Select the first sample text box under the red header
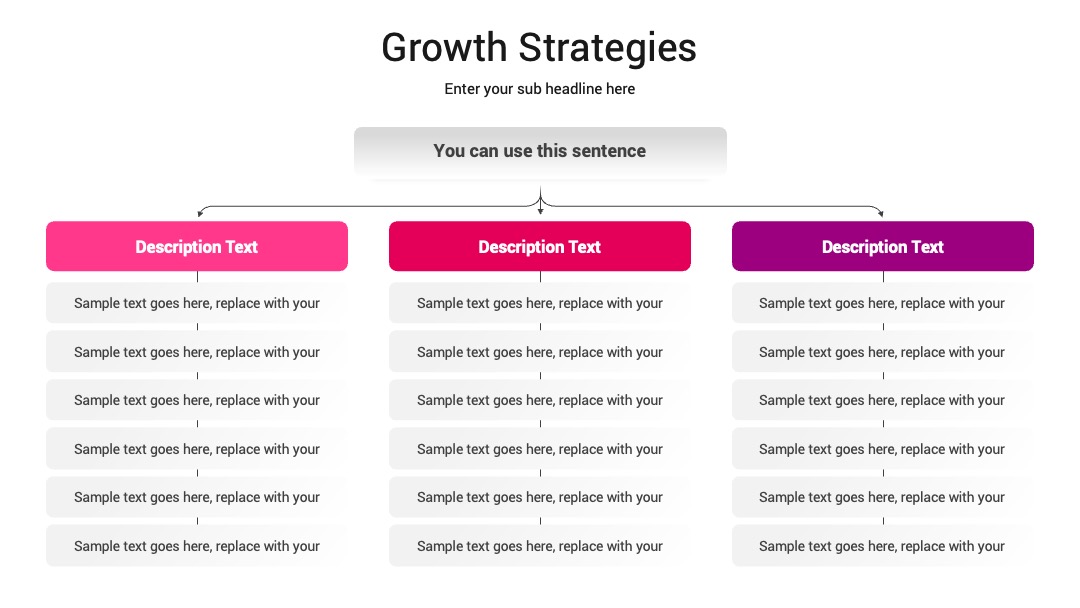 click(x=540, y=303)
